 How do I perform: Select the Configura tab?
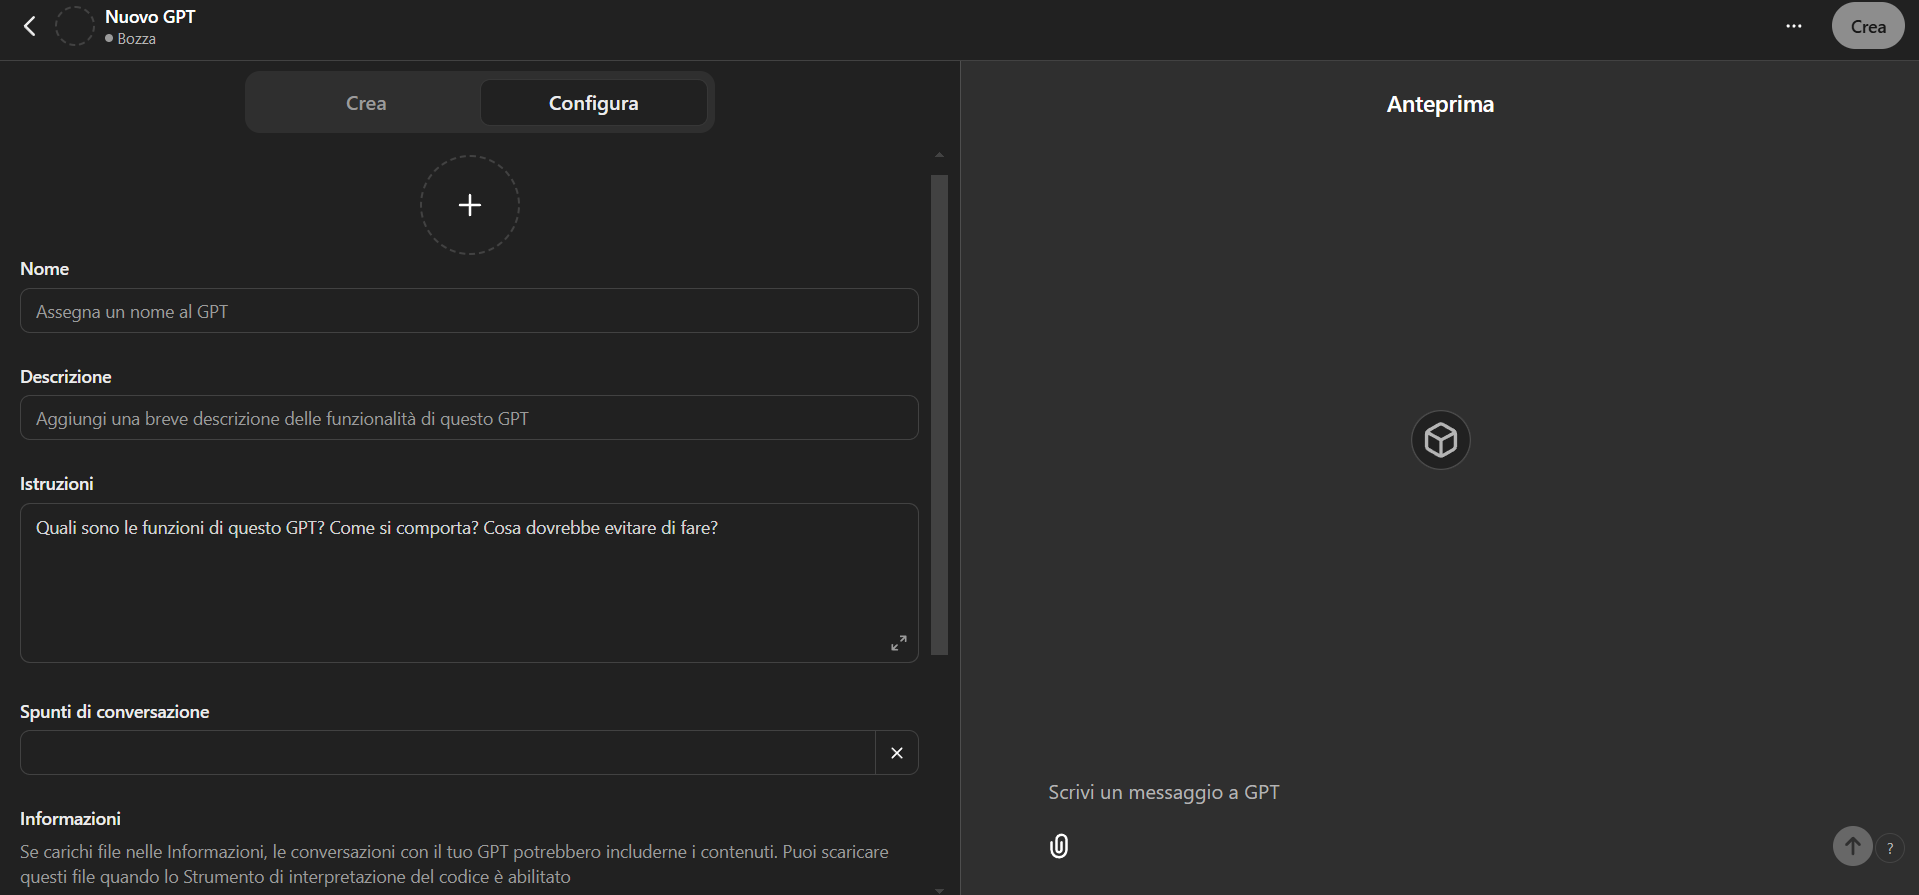coord(593,103)
